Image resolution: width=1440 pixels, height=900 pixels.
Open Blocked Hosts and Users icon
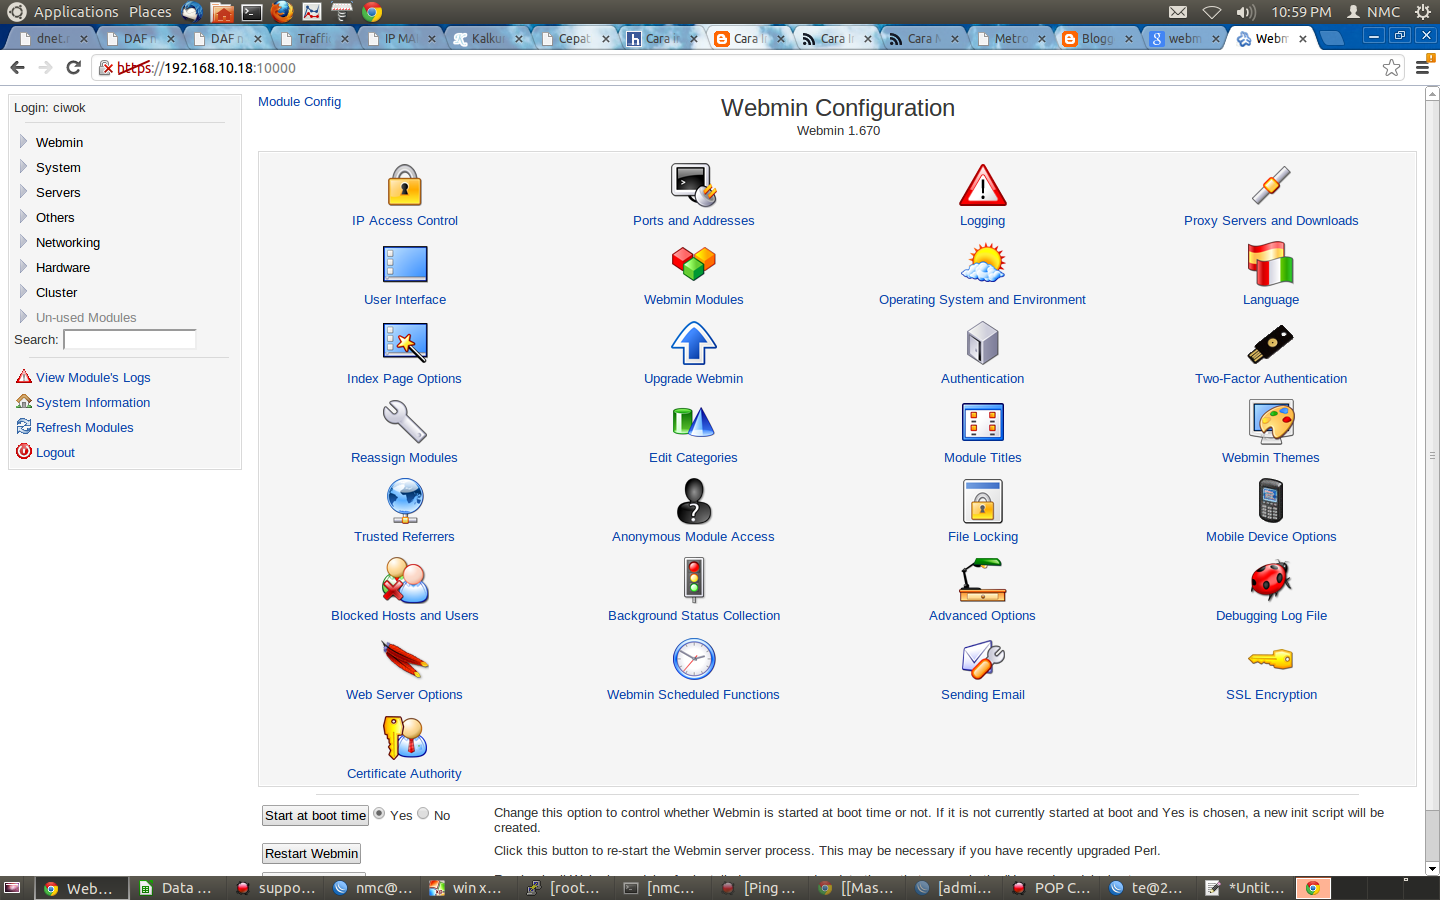point(405,580)
